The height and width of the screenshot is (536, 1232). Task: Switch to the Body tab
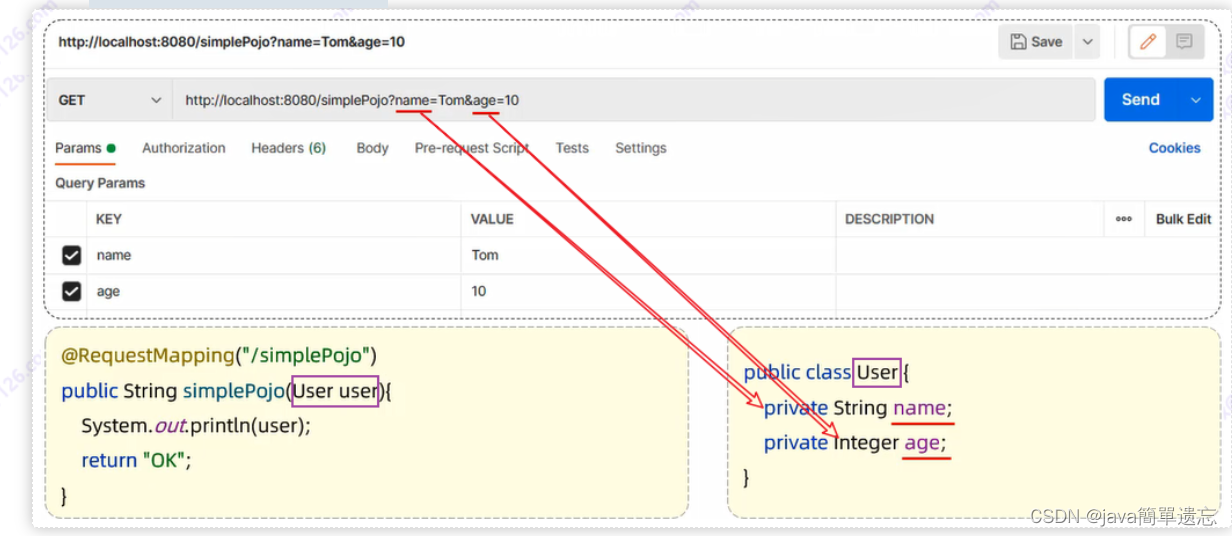tap(372, 148)
